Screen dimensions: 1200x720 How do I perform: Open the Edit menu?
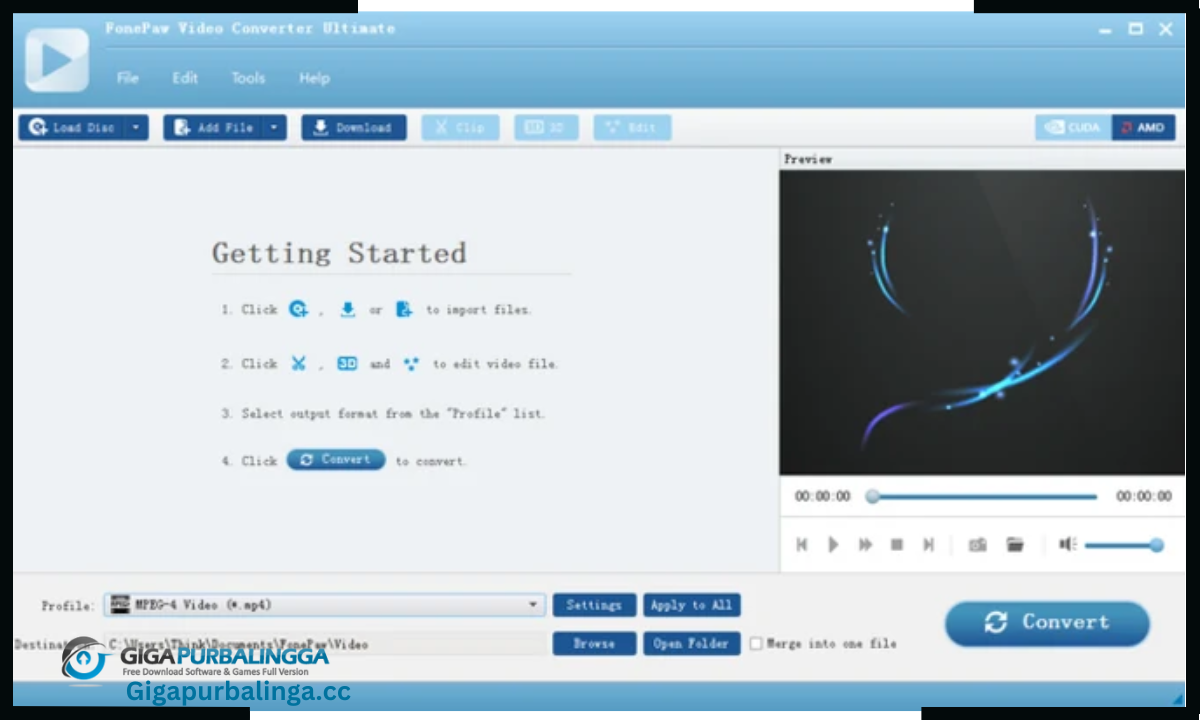pyautogui.click(x=185, y=78)
